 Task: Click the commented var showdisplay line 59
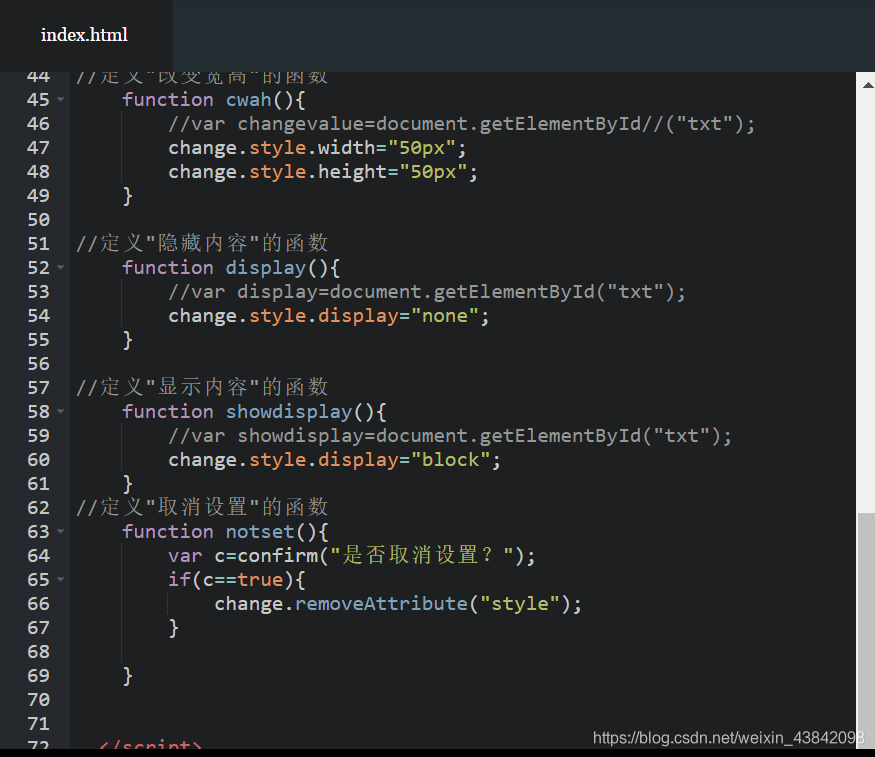pos(450,436)
